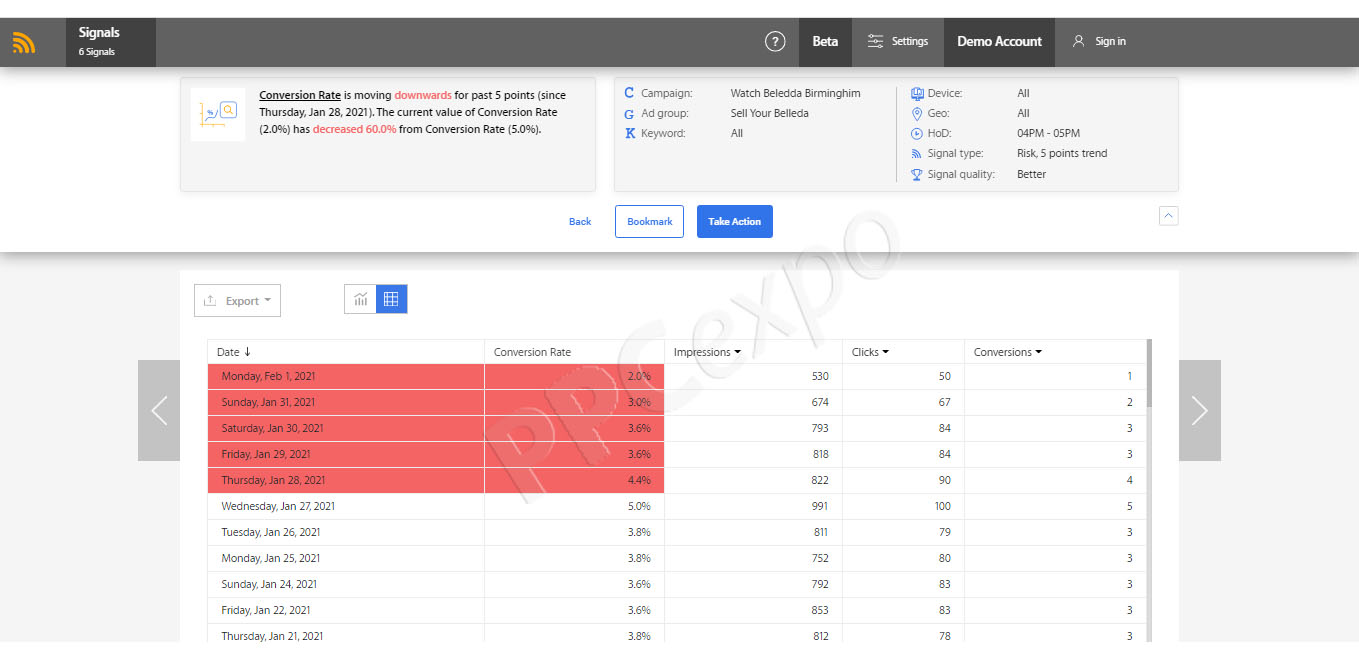Open Settings in the top bar
1359x664 pixels.
point(898,42)
